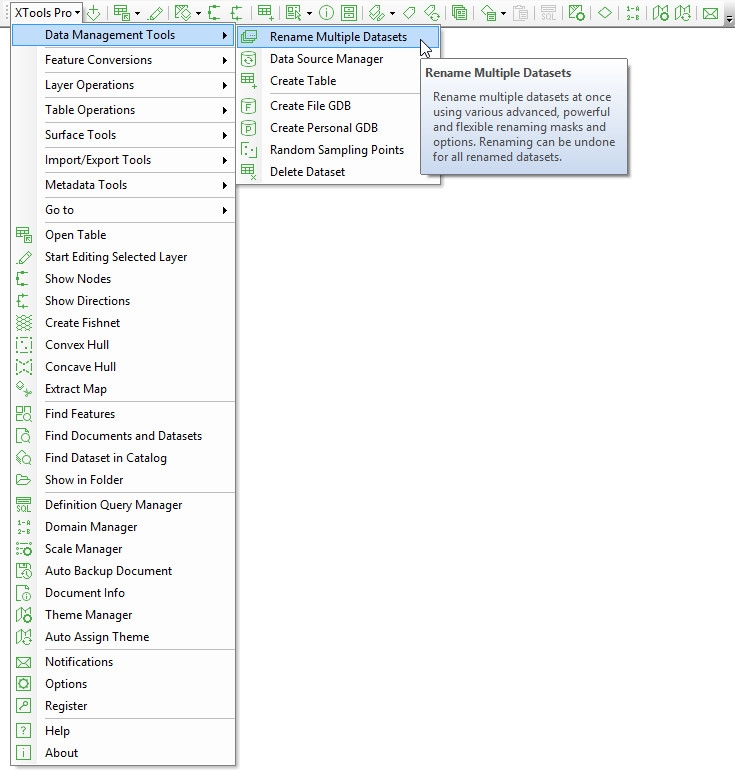
Task: Expand the Feature Conversions submenu
Action: click(x=124, y=60)
